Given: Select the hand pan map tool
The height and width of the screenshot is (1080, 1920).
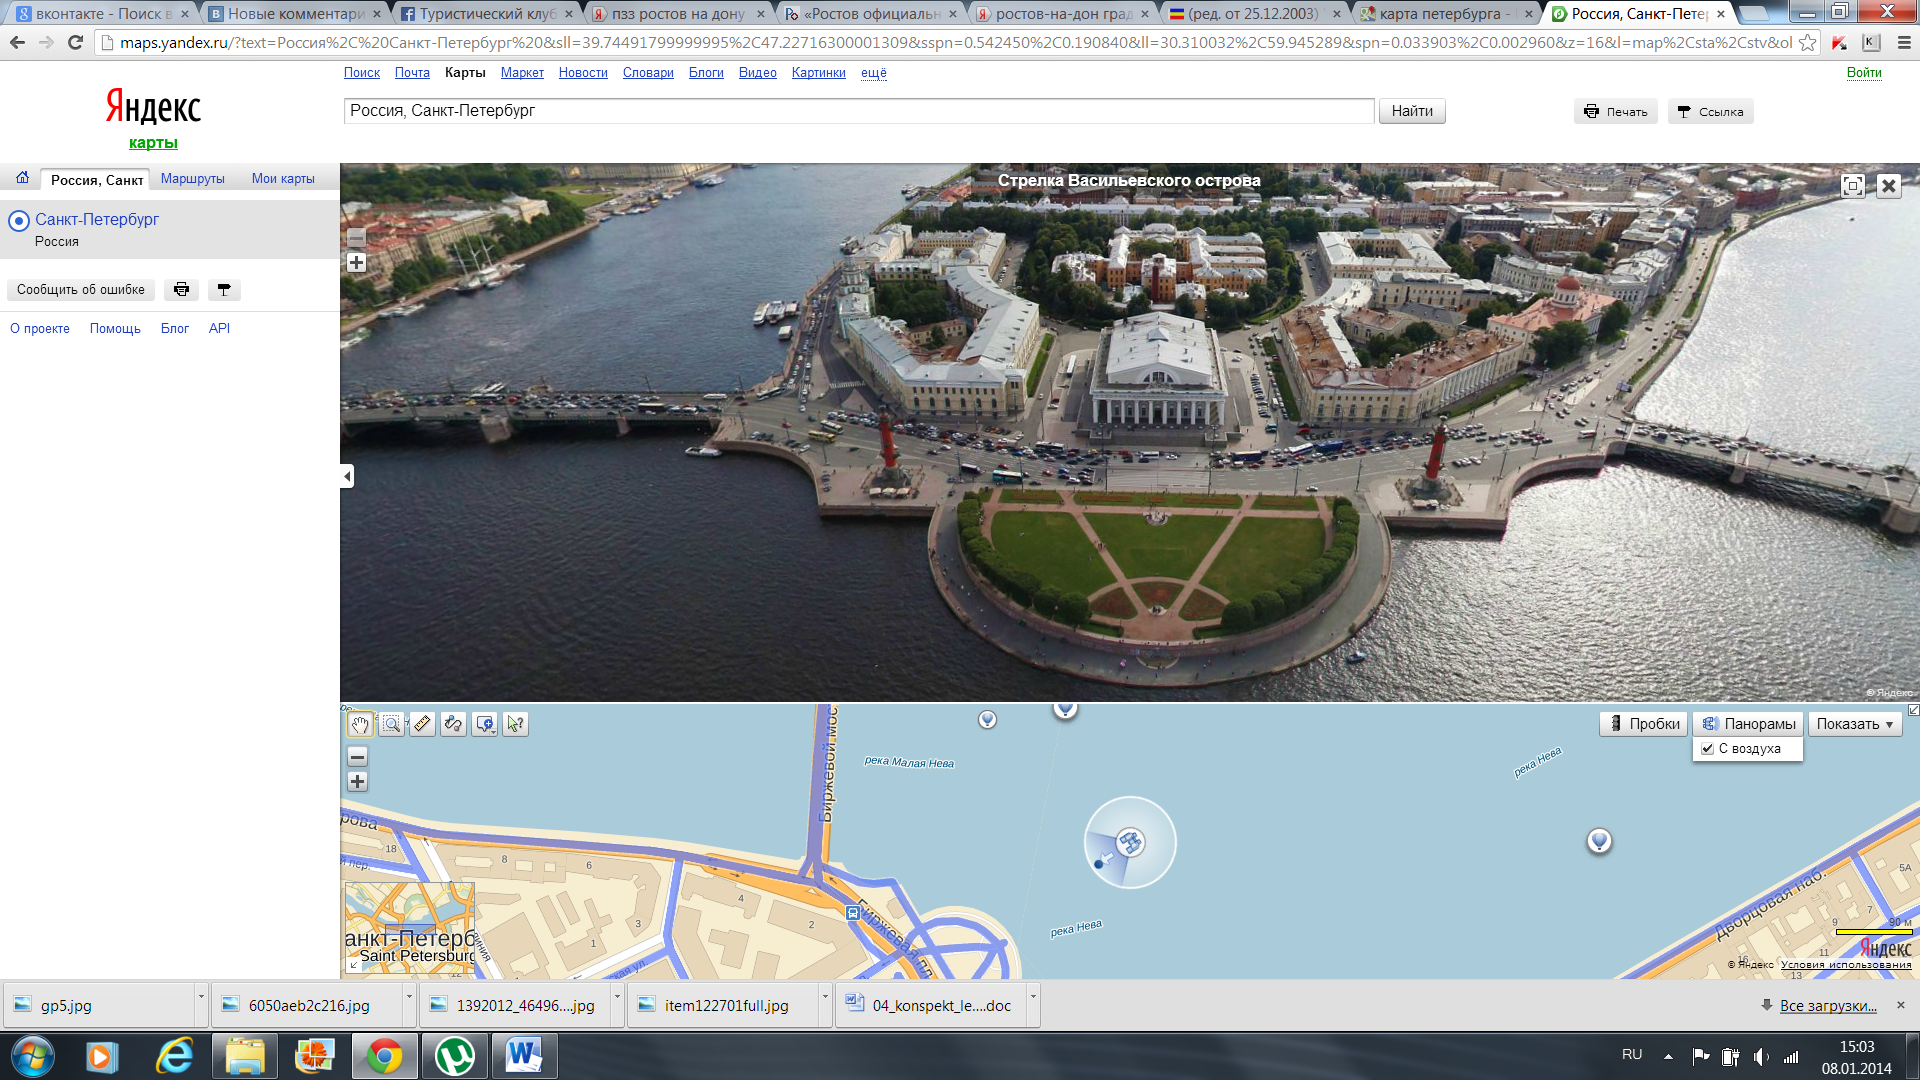Looking at the screenshot, I should (360, 724).
